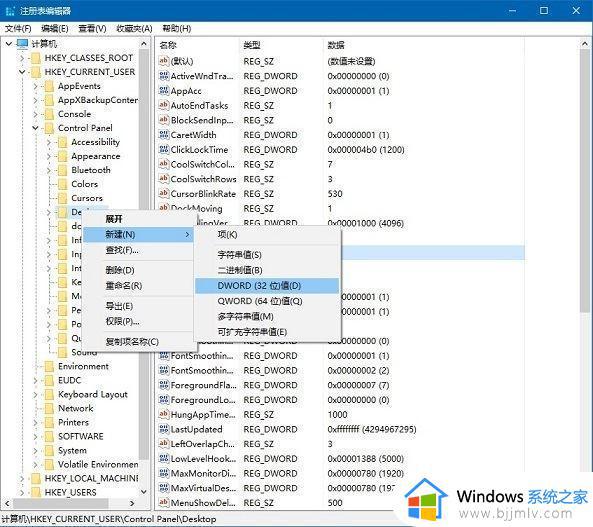Expand the HKEY_CLASSES_ROOT node arrow
The height and width of the screenshot is (527, 593).
click(x=22, y=58)
